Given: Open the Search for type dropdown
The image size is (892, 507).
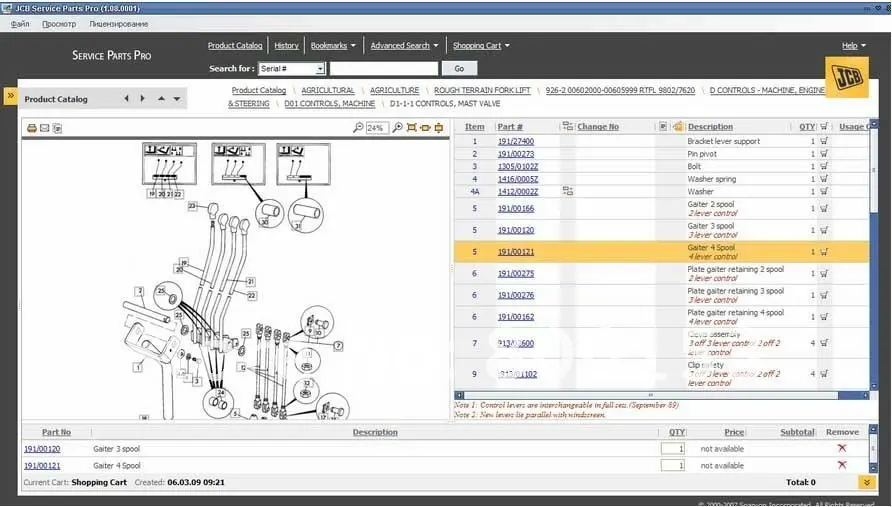Looking at the screenshot, I should (x=320, y=68).
